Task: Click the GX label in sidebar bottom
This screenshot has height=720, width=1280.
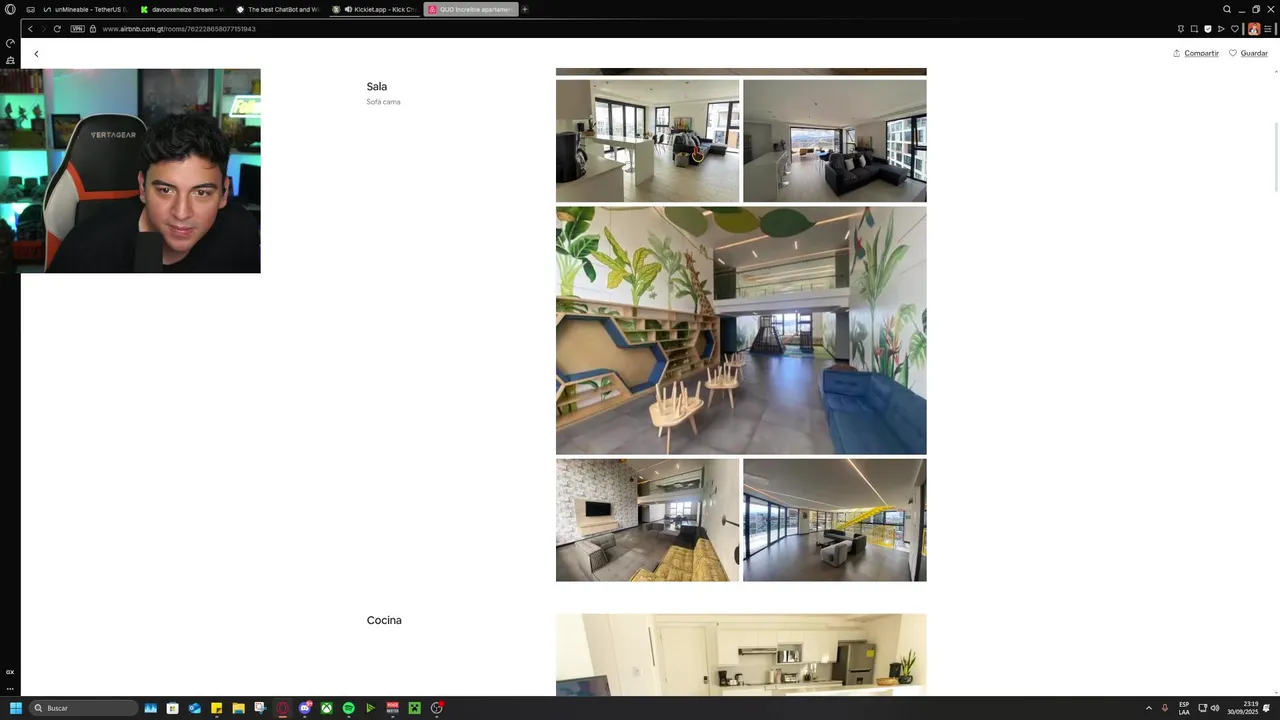Action: click(x=10, y=672)
